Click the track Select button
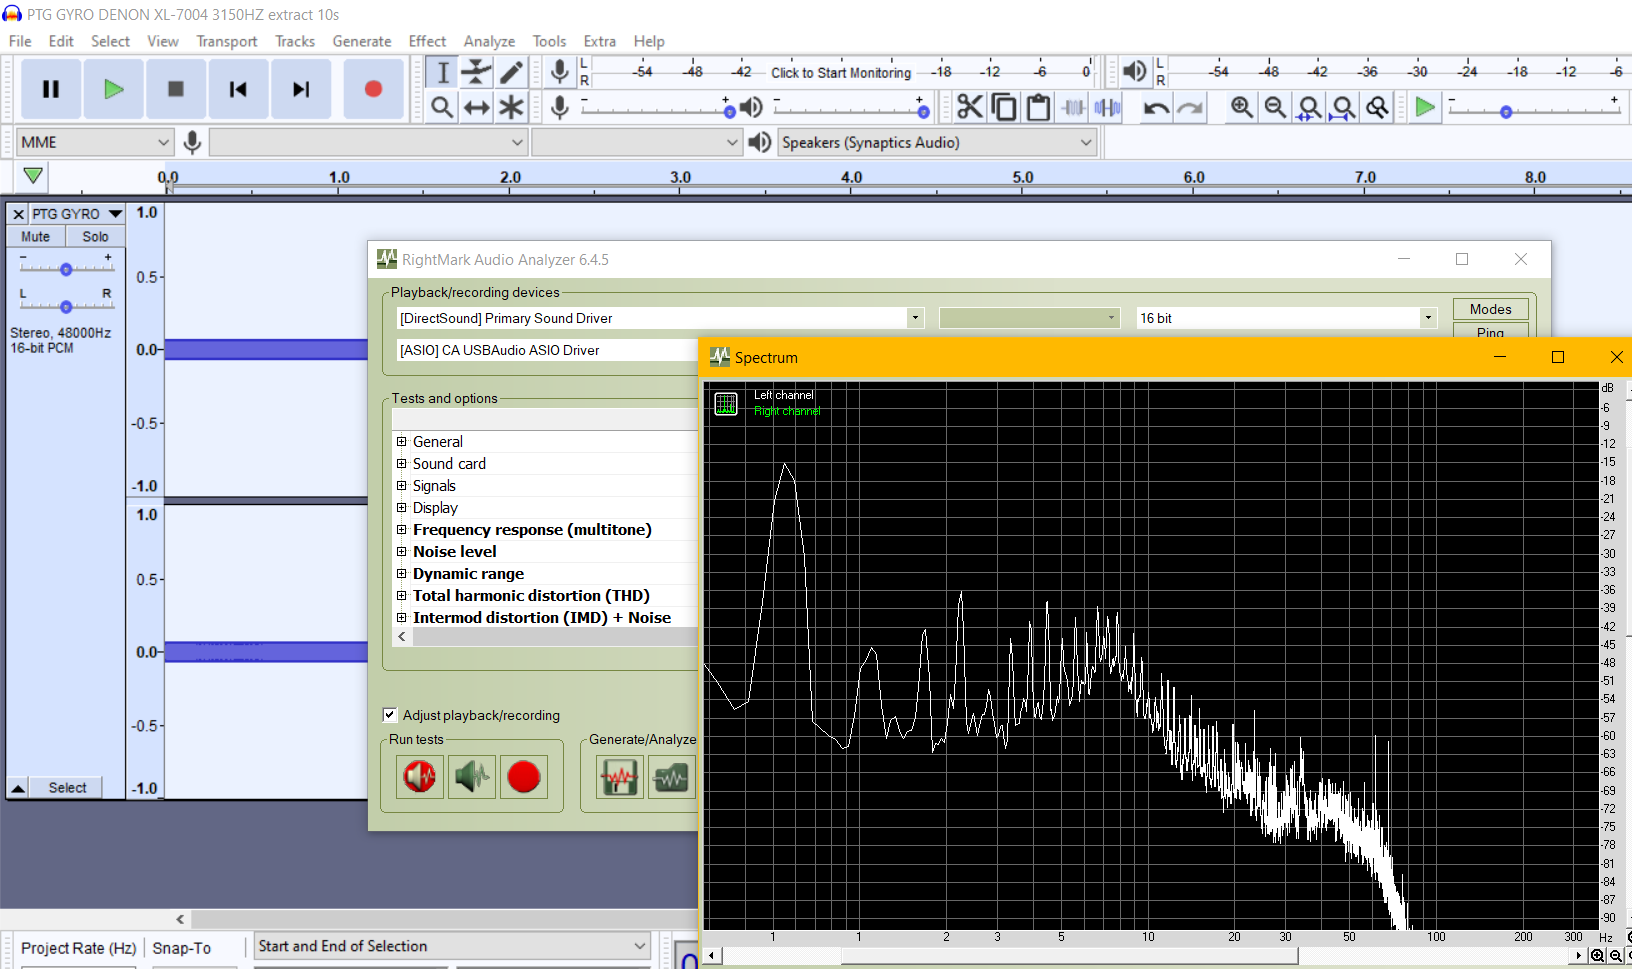 pyautogui.click(x=67, y=788)
